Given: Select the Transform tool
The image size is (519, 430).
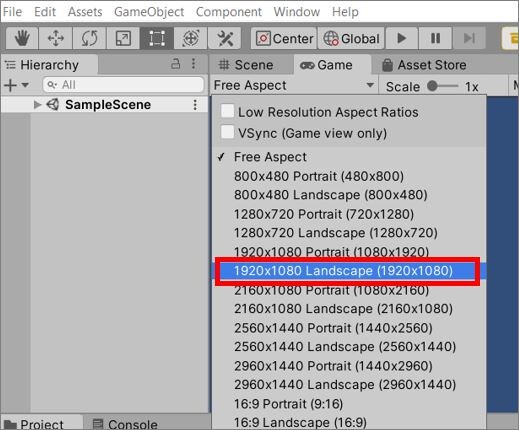Looking at the screenshot, I should click(190, 38).
